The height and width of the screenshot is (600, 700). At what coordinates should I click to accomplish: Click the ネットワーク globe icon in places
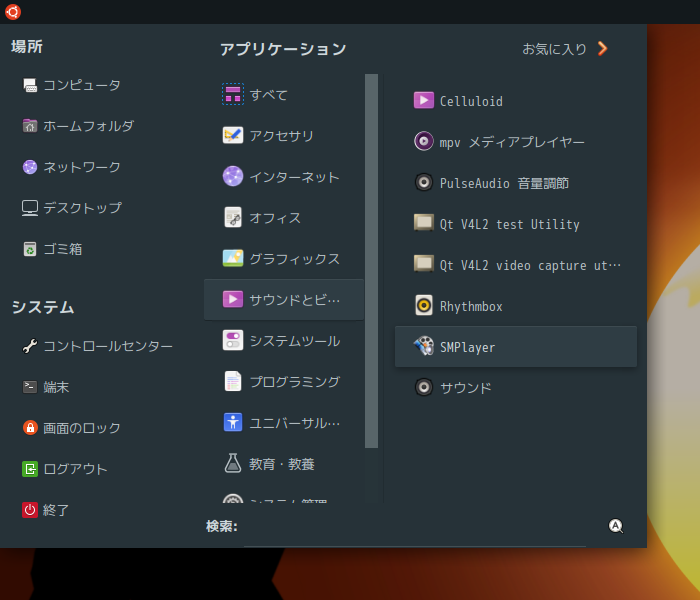click(30, 167)
